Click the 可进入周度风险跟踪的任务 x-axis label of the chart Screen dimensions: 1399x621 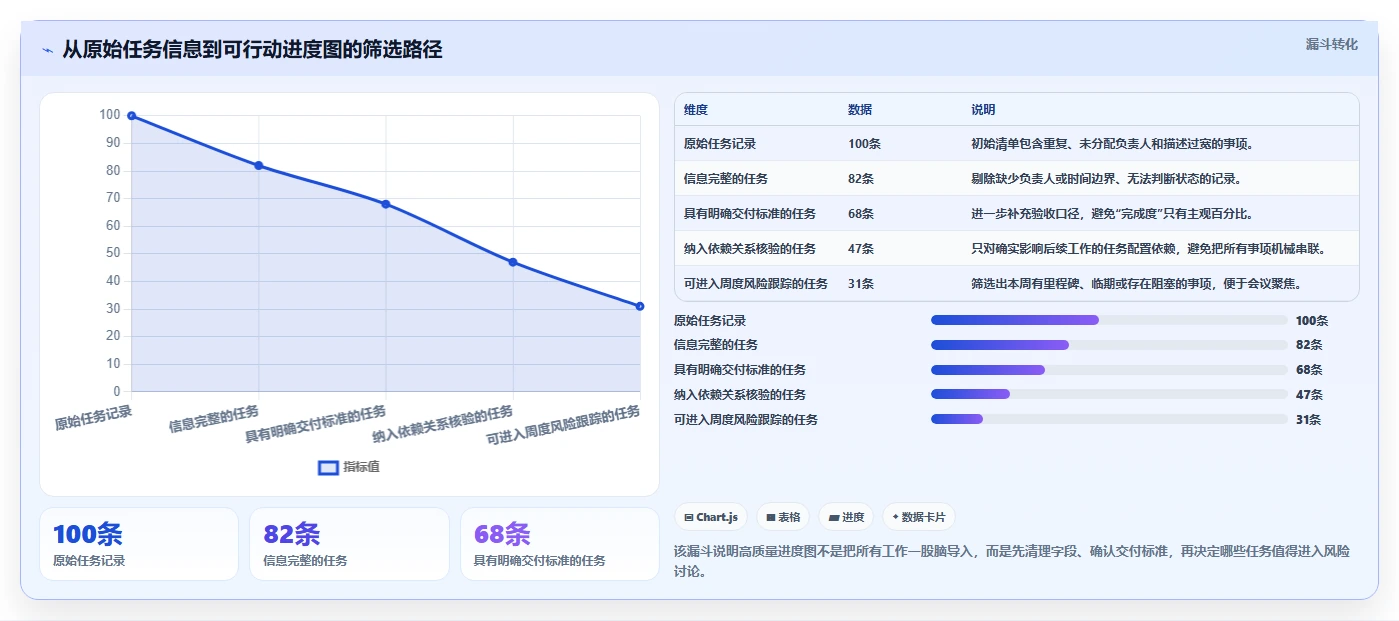coord(564,426)
